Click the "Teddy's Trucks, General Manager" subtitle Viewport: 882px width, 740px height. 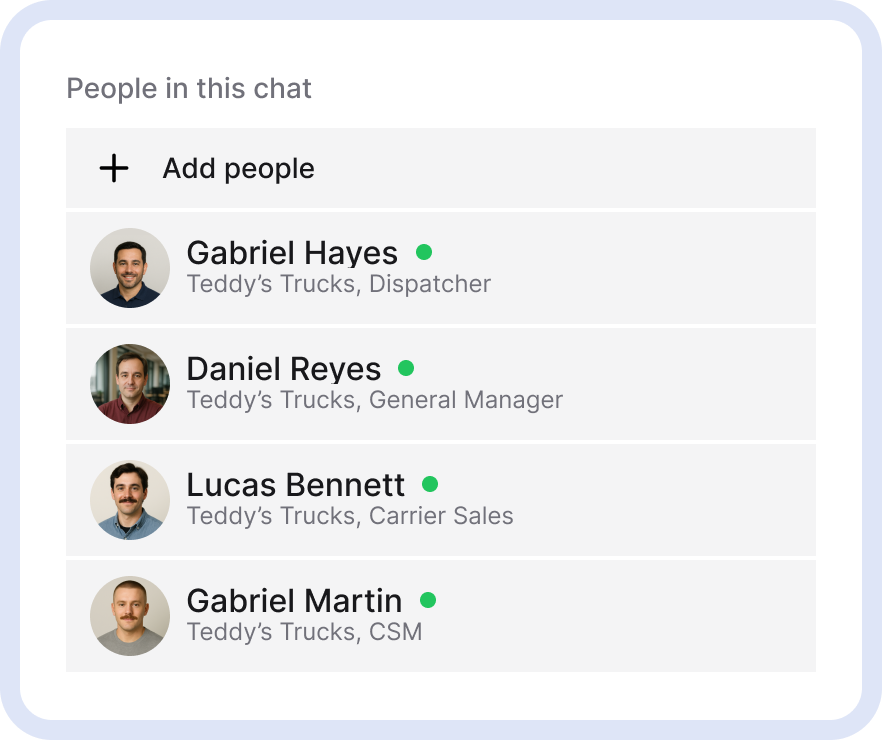pos(375,400)
